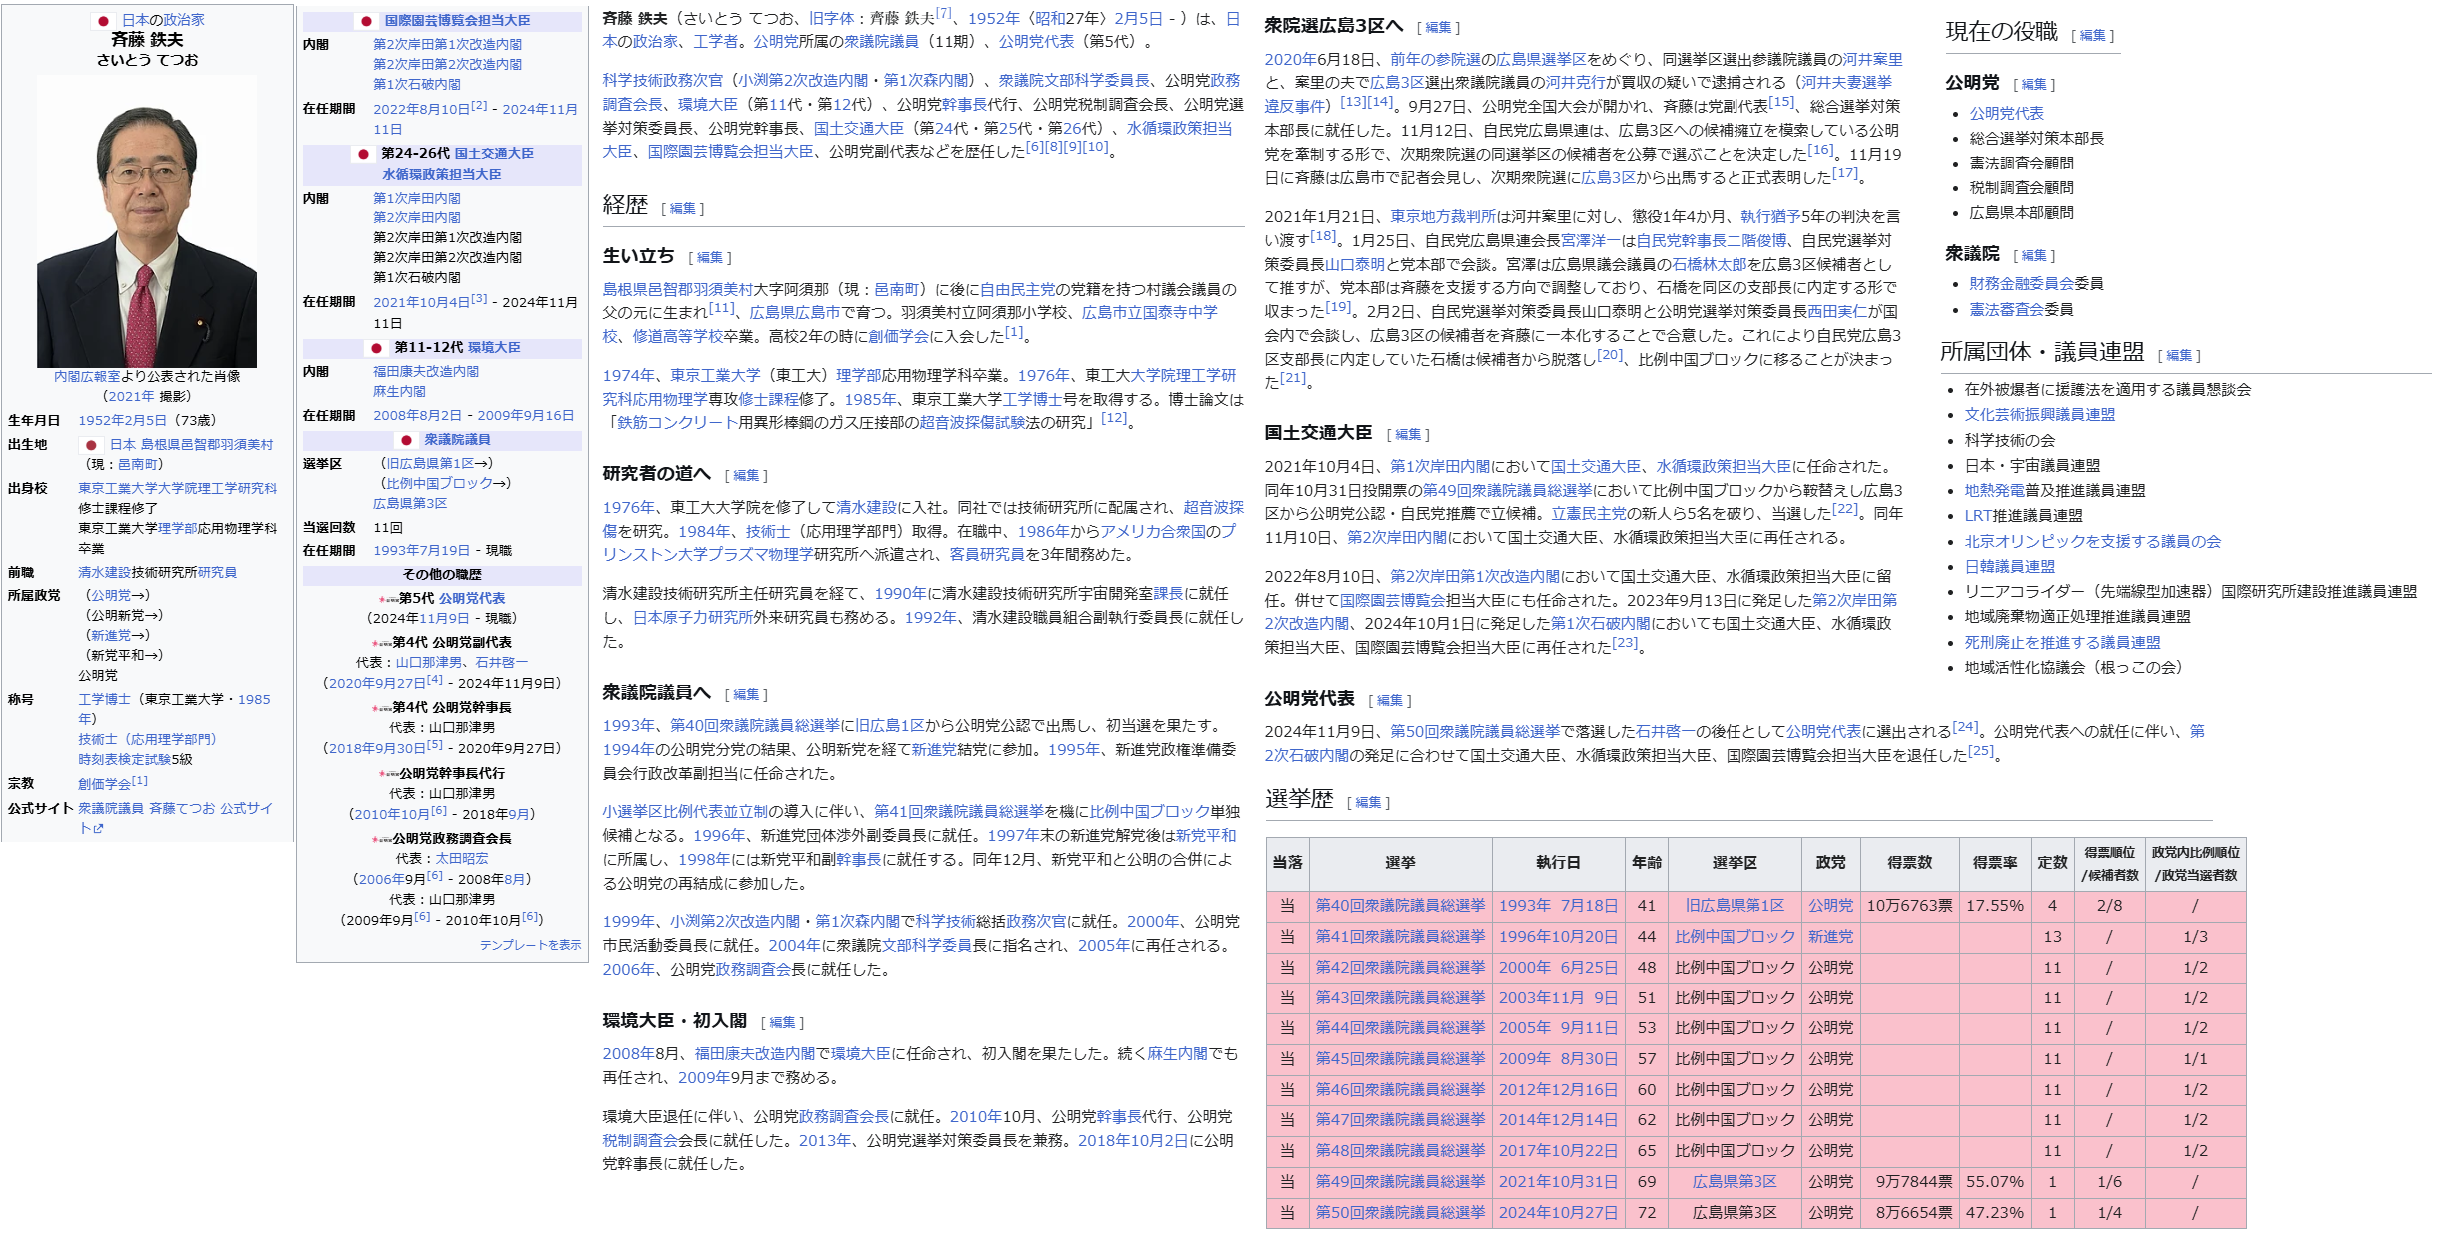Click the 執行日 column header in election table
The width and height of the screenshot is (2444, 1246).
pyautogui.click(x=1557, y=863)
